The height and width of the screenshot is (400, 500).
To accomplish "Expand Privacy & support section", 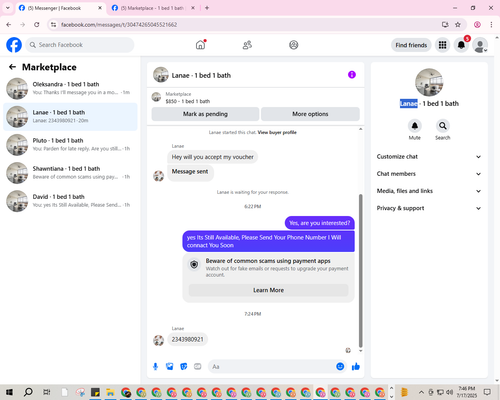I will click(429, 208).
